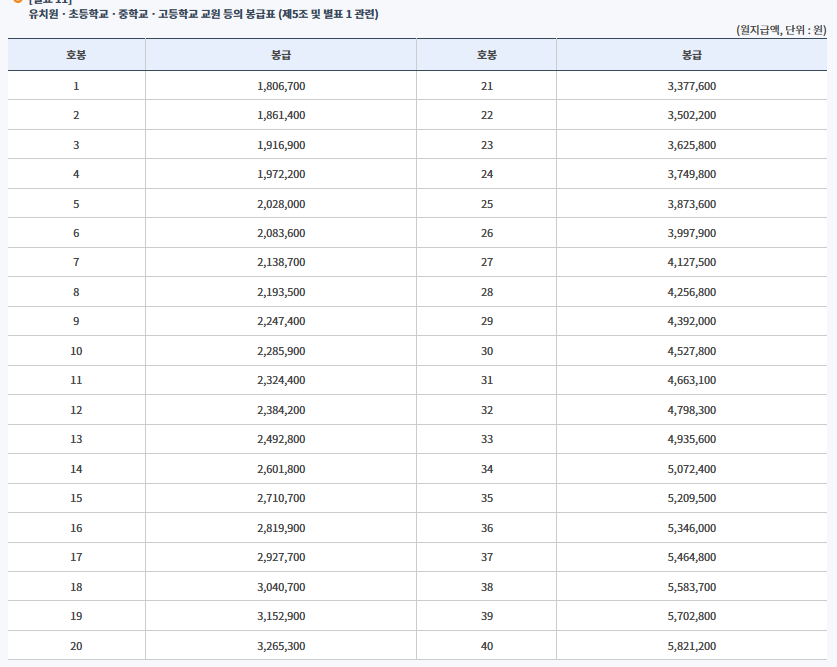Select the cell with 2,083,600
The width and height of the screenshot is (837, 667).
coord(281,233)
